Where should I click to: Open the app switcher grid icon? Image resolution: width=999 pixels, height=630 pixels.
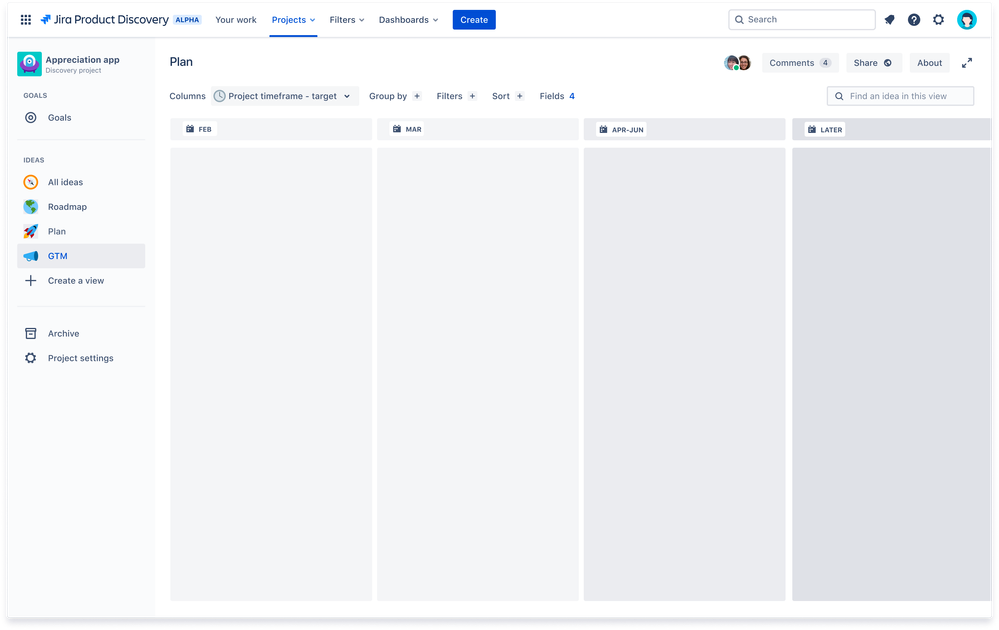pyautogui.click(x=25, y=20)
